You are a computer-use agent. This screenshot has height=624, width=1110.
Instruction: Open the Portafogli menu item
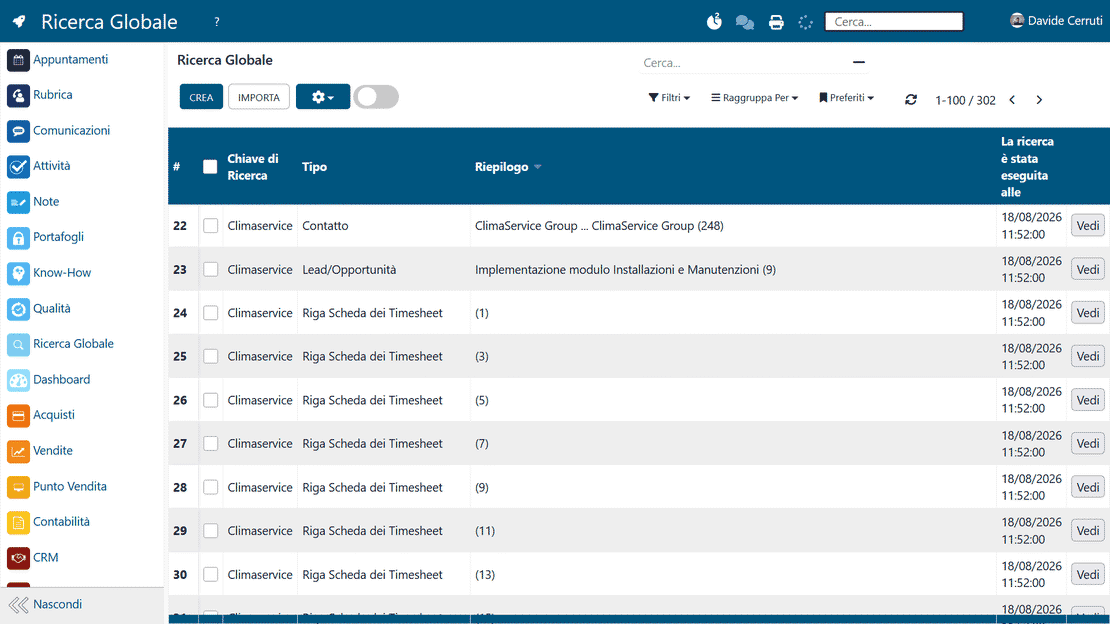coord(58,237)
